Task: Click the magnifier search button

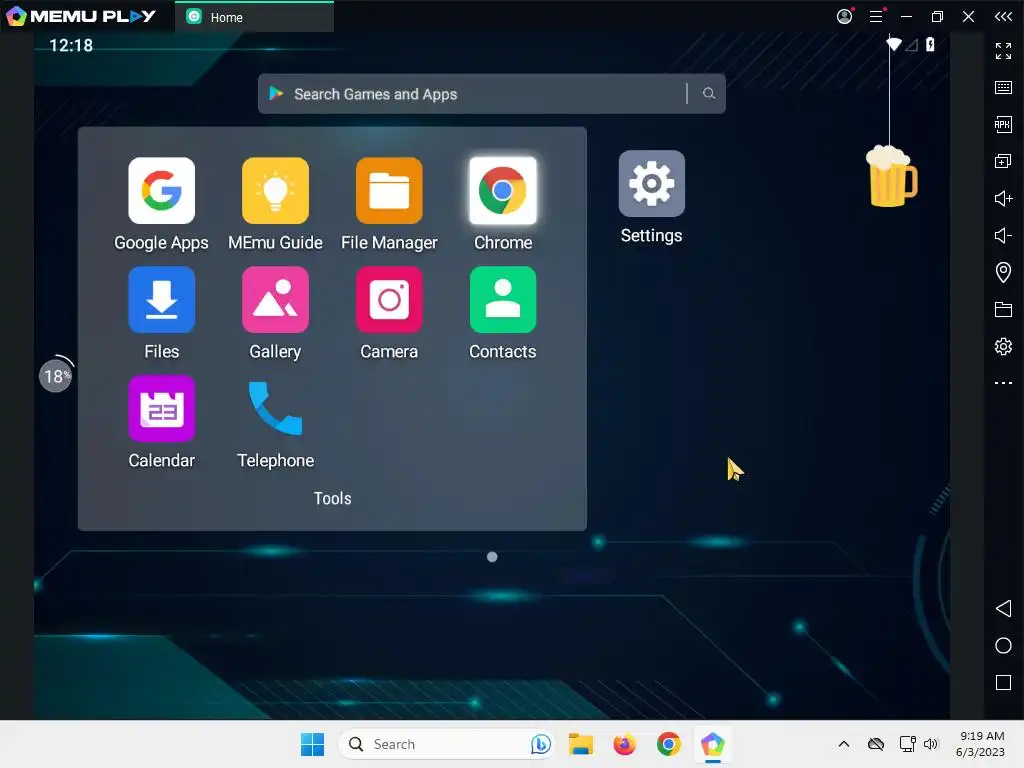Action: [709, 94]
